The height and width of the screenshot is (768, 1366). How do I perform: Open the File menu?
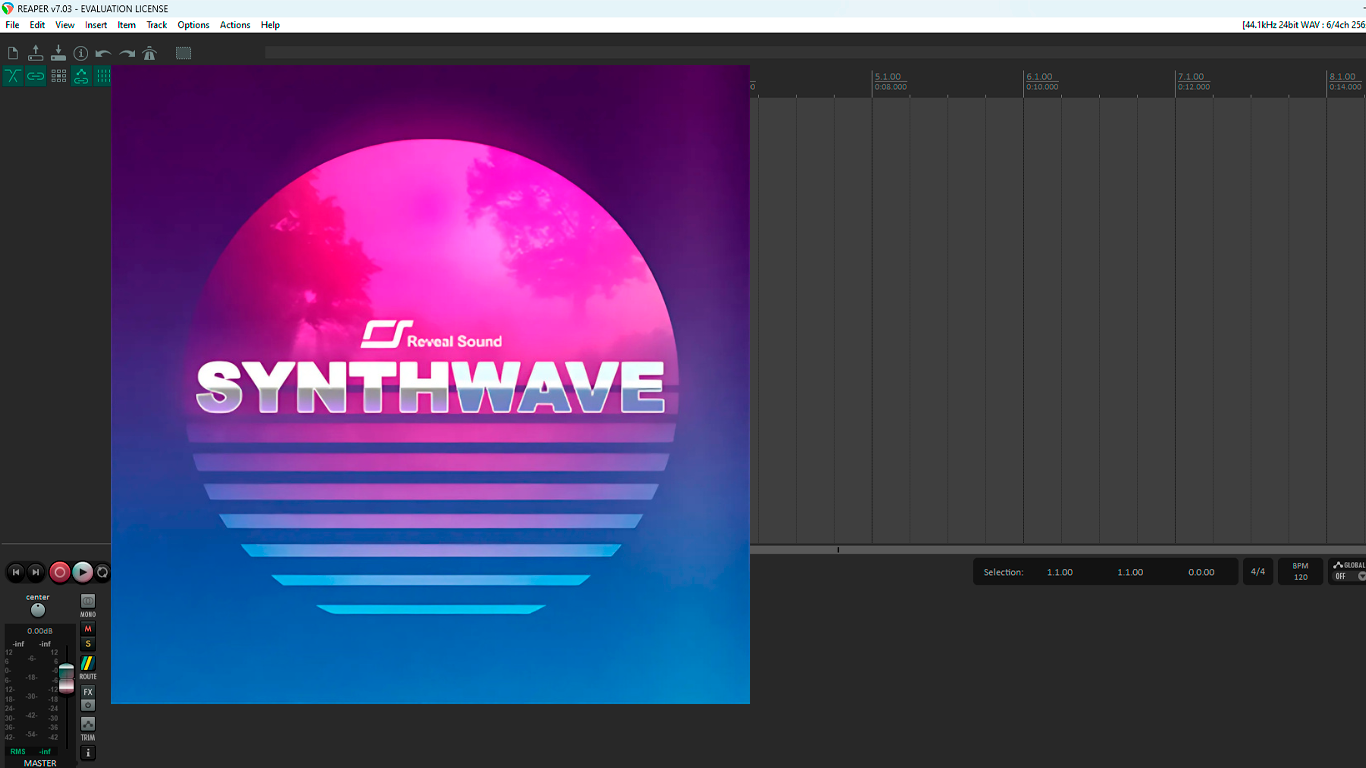tap(12, 25)
